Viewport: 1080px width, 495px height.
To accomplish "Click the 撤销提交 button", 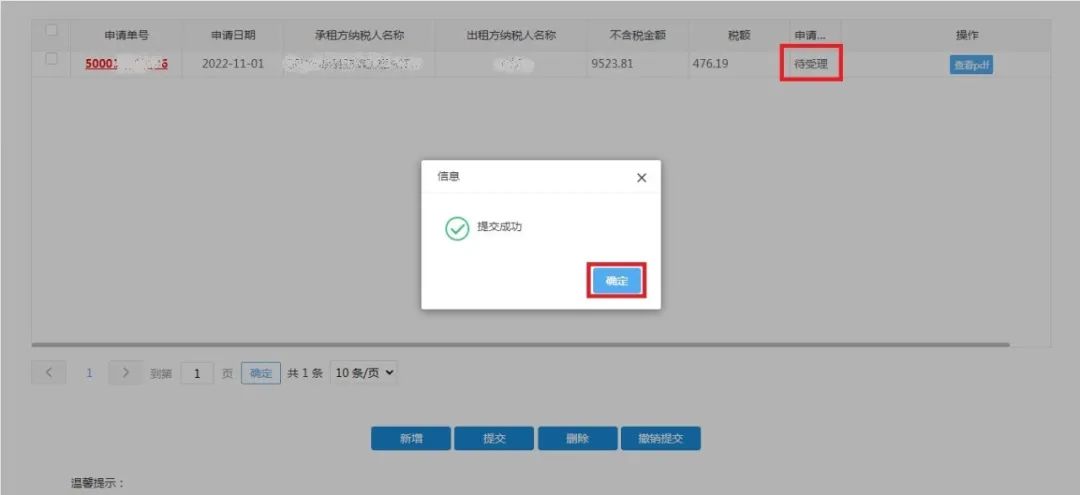I will (661, 439).
